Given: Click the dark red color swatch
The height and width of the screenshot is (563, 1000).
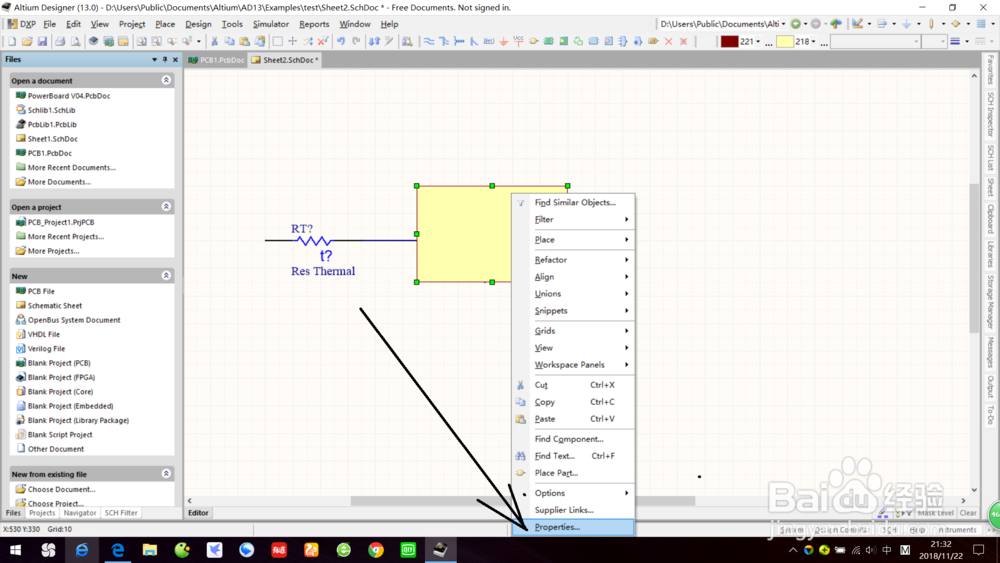Looking at the screenshot, I should pos(730,41).
